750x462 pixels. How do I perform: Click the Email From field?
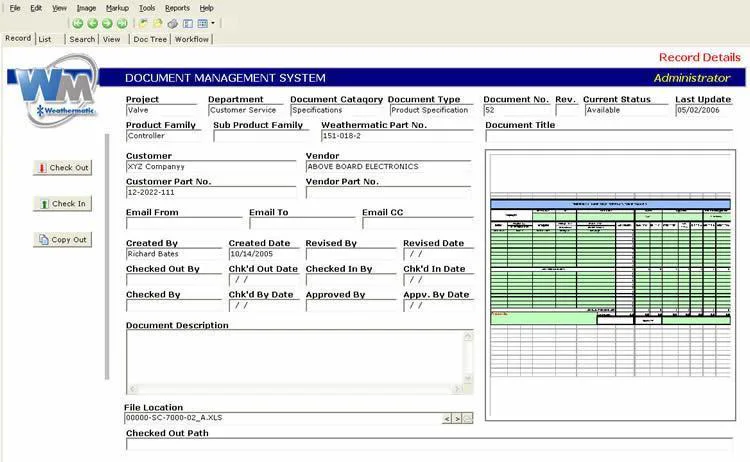(x=184, y=223)
